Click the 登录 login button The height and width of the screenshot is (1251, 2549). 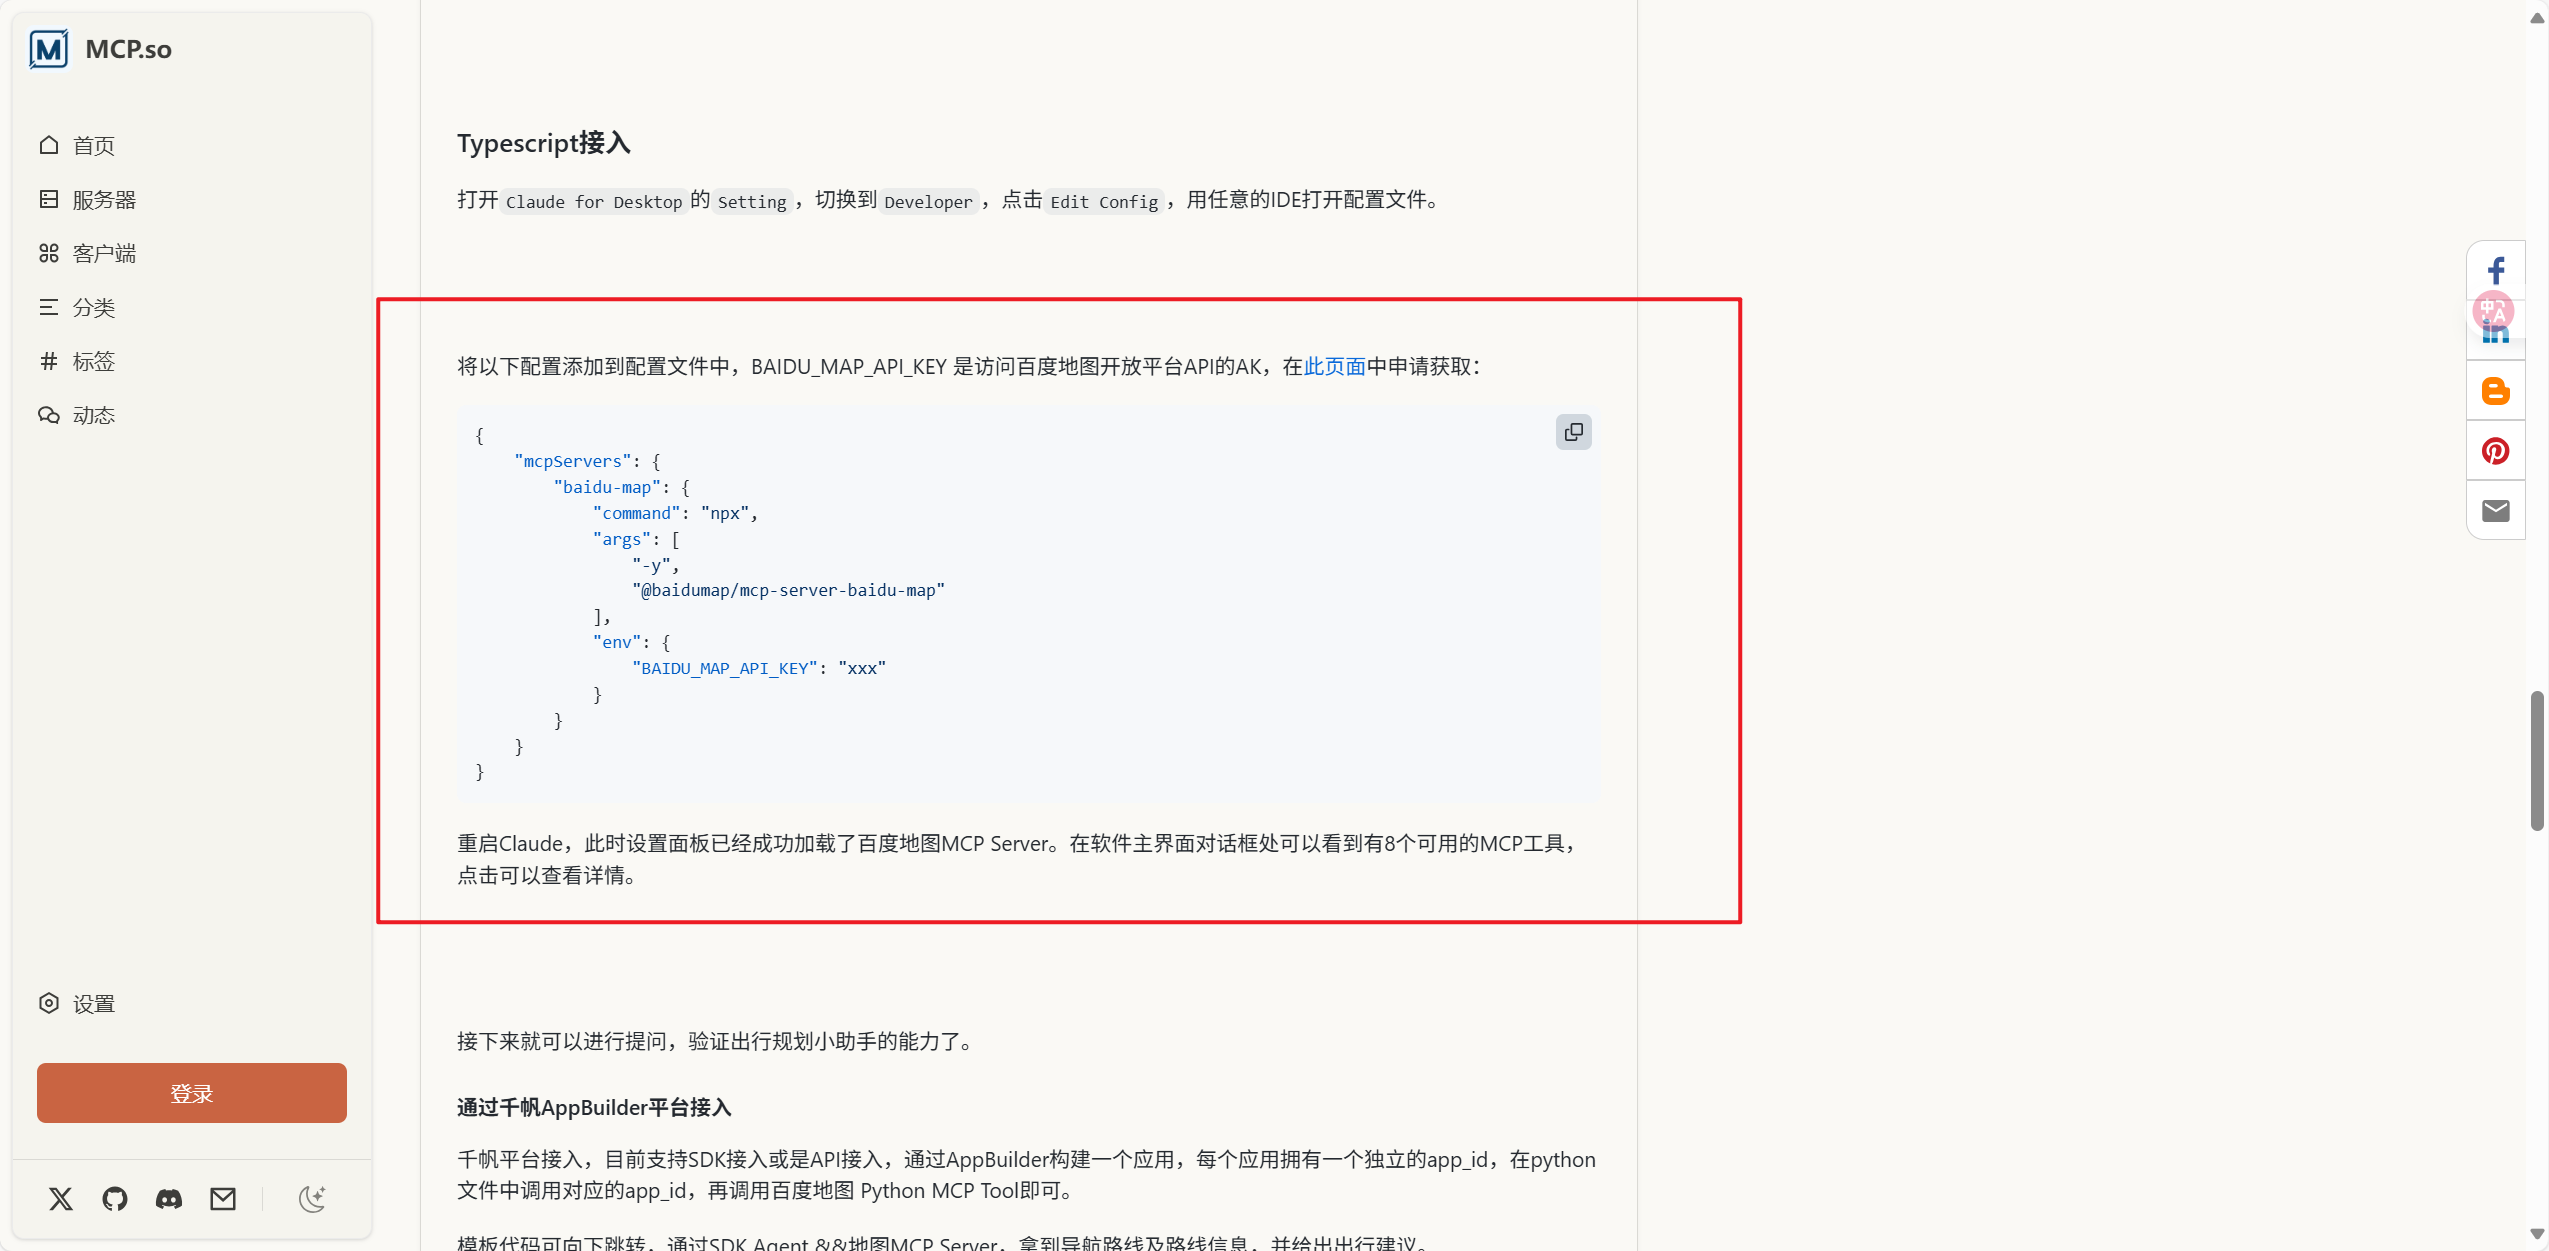[192, 1093]
